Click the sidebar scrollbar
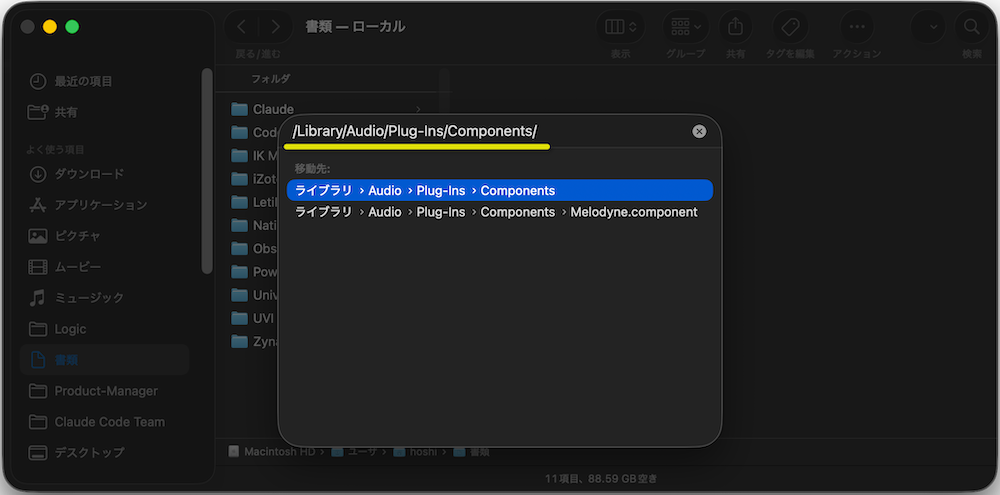 click(207, 171)
